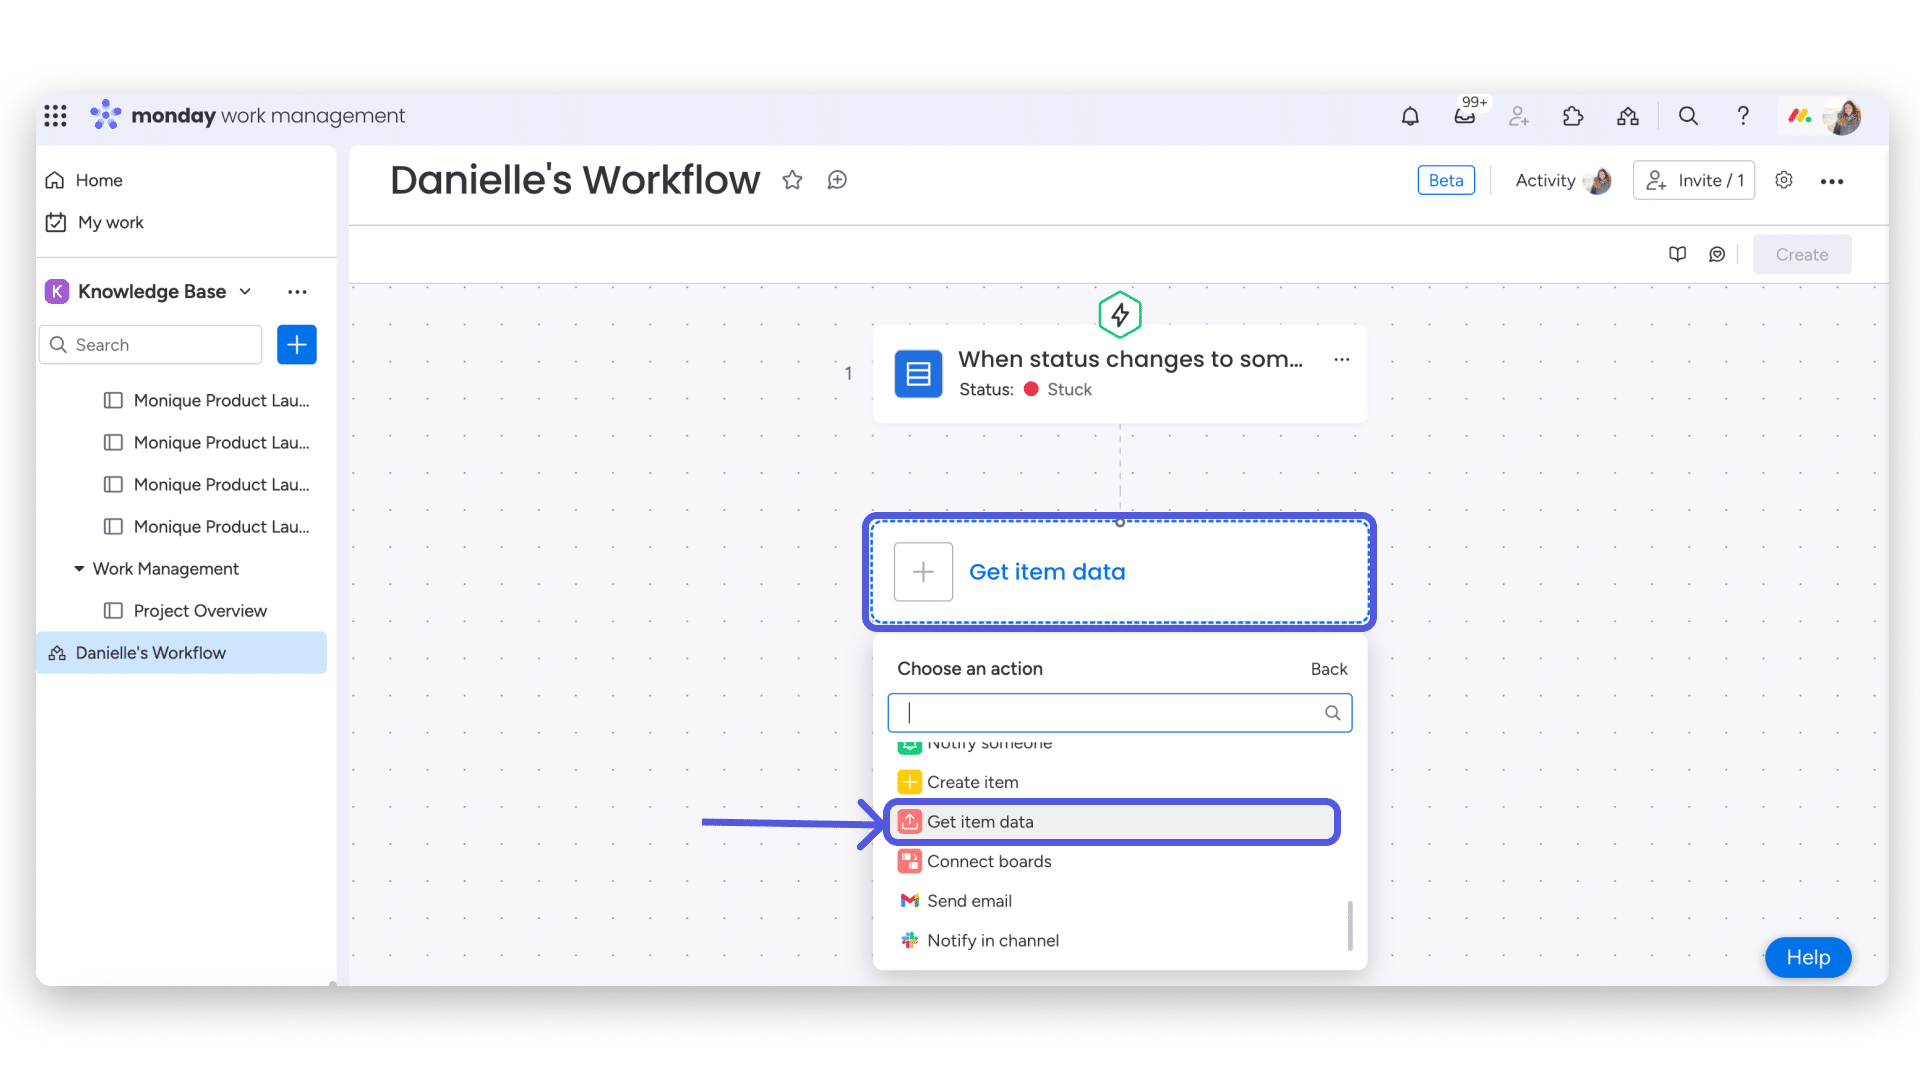Choose Get item data from the action list

1113,822
